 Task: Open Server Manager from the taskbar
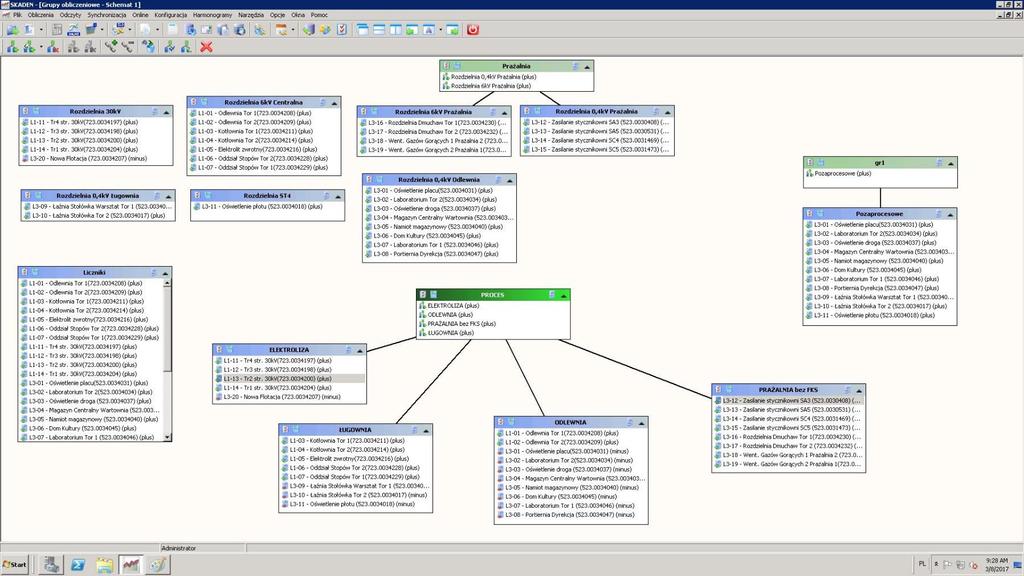51,564
